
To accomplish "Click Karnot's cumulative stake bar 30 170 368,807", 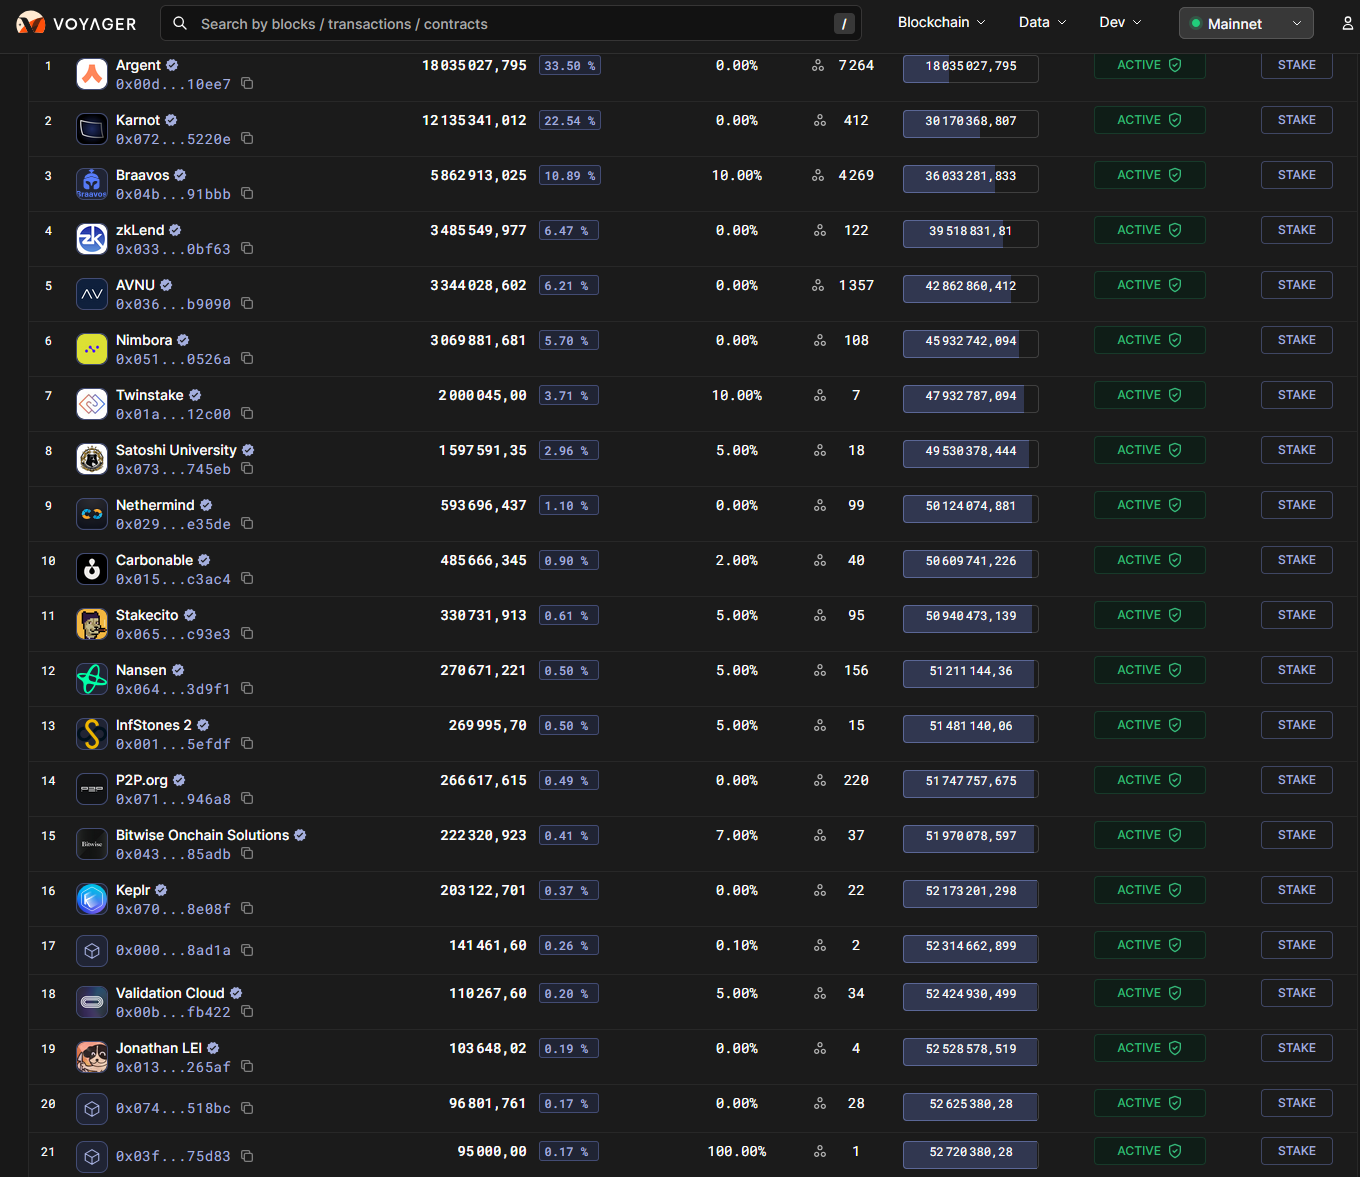I will 970,122.
